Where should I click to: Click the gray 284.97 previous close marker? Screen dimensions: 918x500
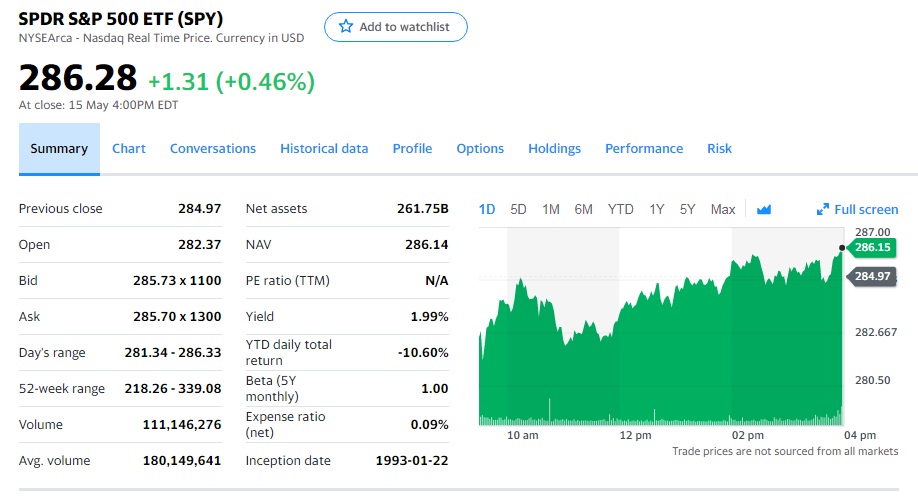click(x=871, y=276)
